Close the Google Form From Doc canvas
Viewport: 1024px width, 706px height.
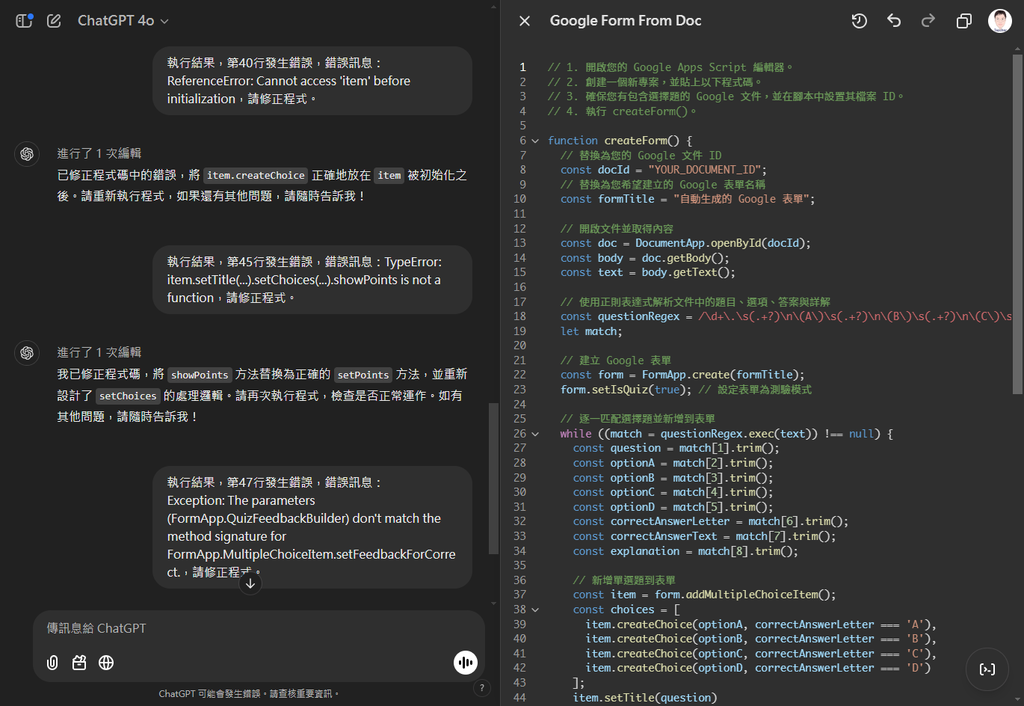click(x=524, y=21)
